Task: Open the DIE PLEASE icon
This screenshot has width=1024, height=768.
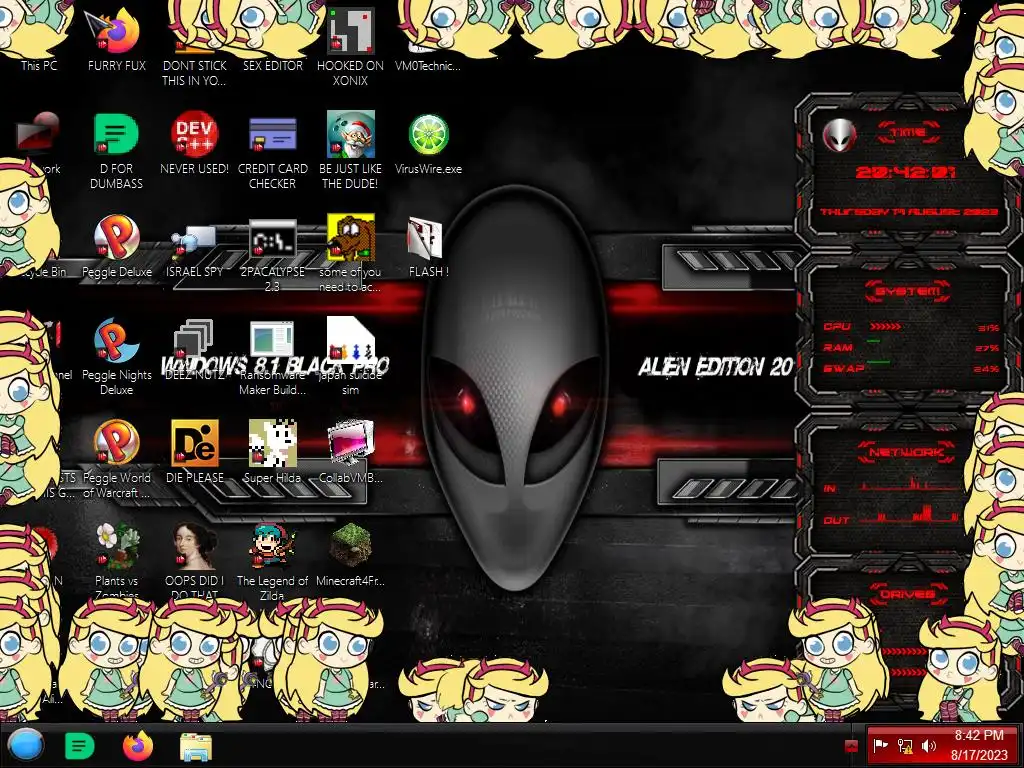Action: (195, 444)
